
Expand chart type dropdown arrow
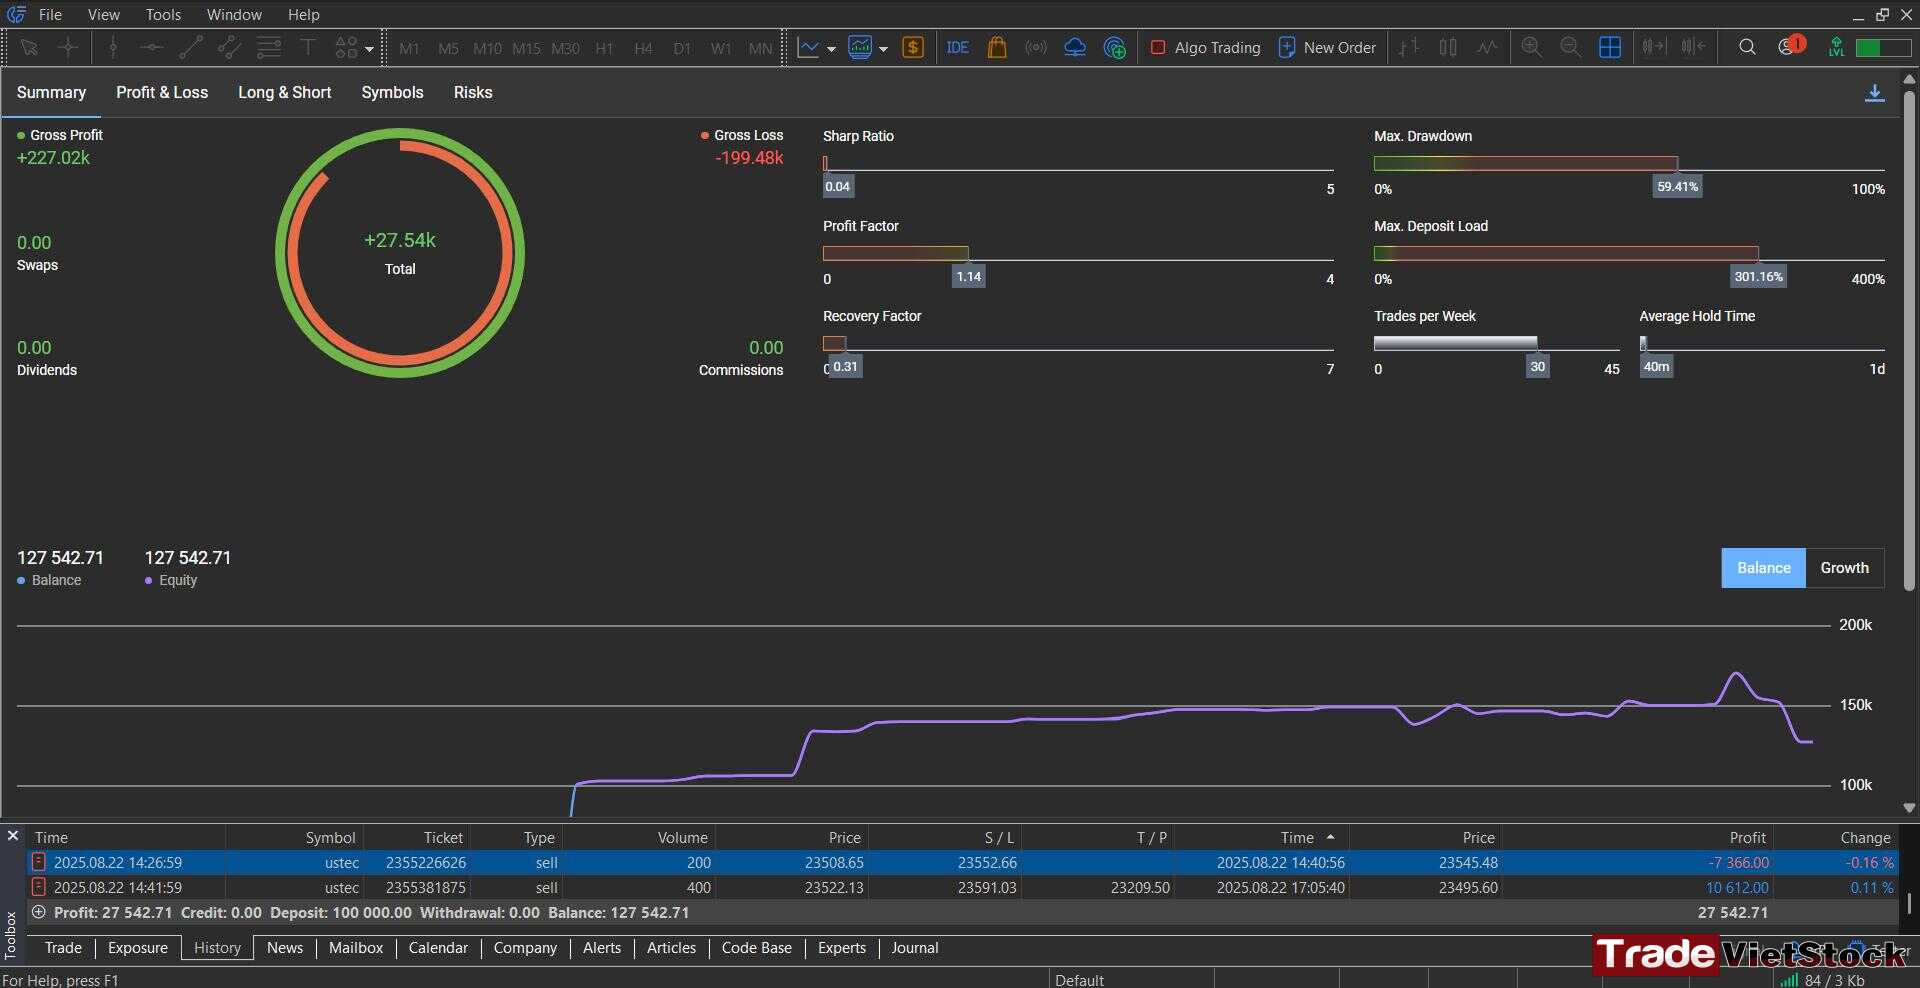point(831,48)
